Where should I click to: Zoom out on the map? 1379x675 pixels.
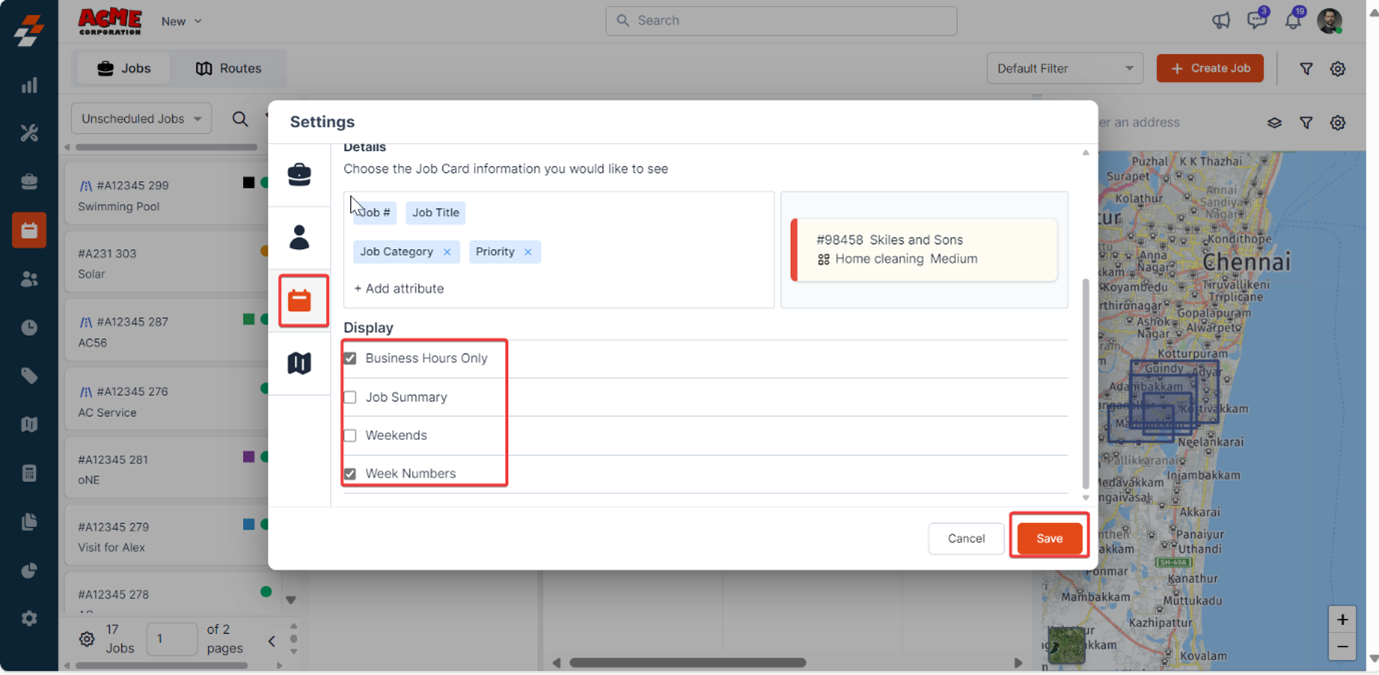click(x=1342, y=647)
